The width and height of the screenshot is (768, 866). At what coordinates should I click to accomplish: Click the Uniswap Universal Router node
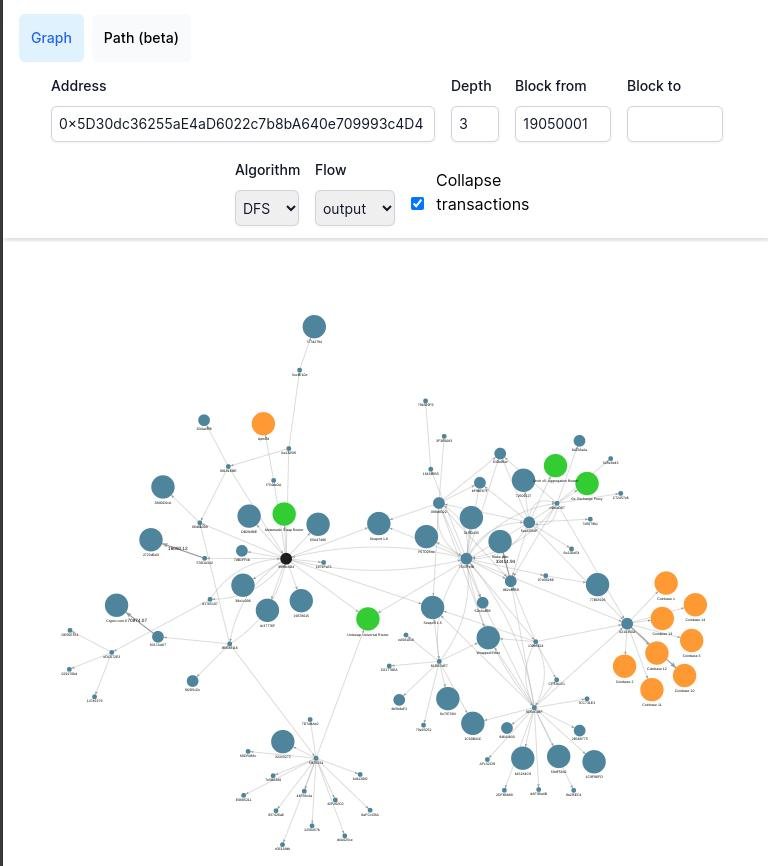pyautogui.click(x=367, y=619)
